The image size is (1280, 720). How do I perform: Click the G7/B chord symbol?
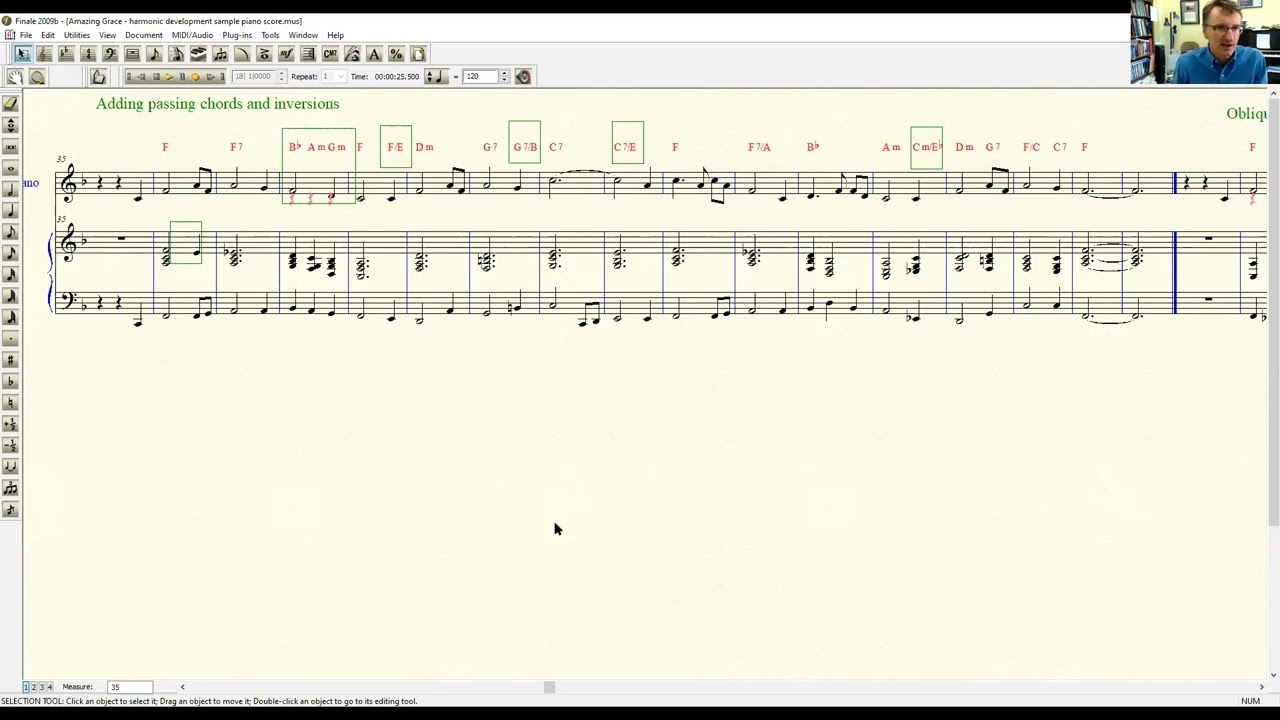tap(525, 147)
